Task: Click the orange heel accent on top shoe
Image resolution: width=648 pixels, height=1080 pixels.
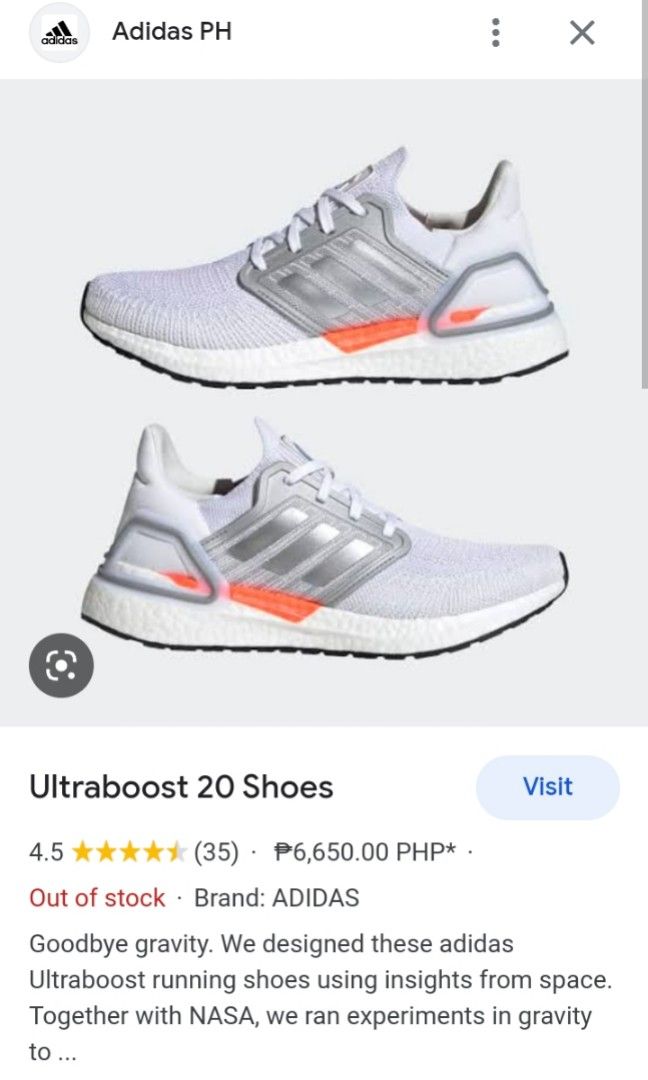Action: click(370, 333)
